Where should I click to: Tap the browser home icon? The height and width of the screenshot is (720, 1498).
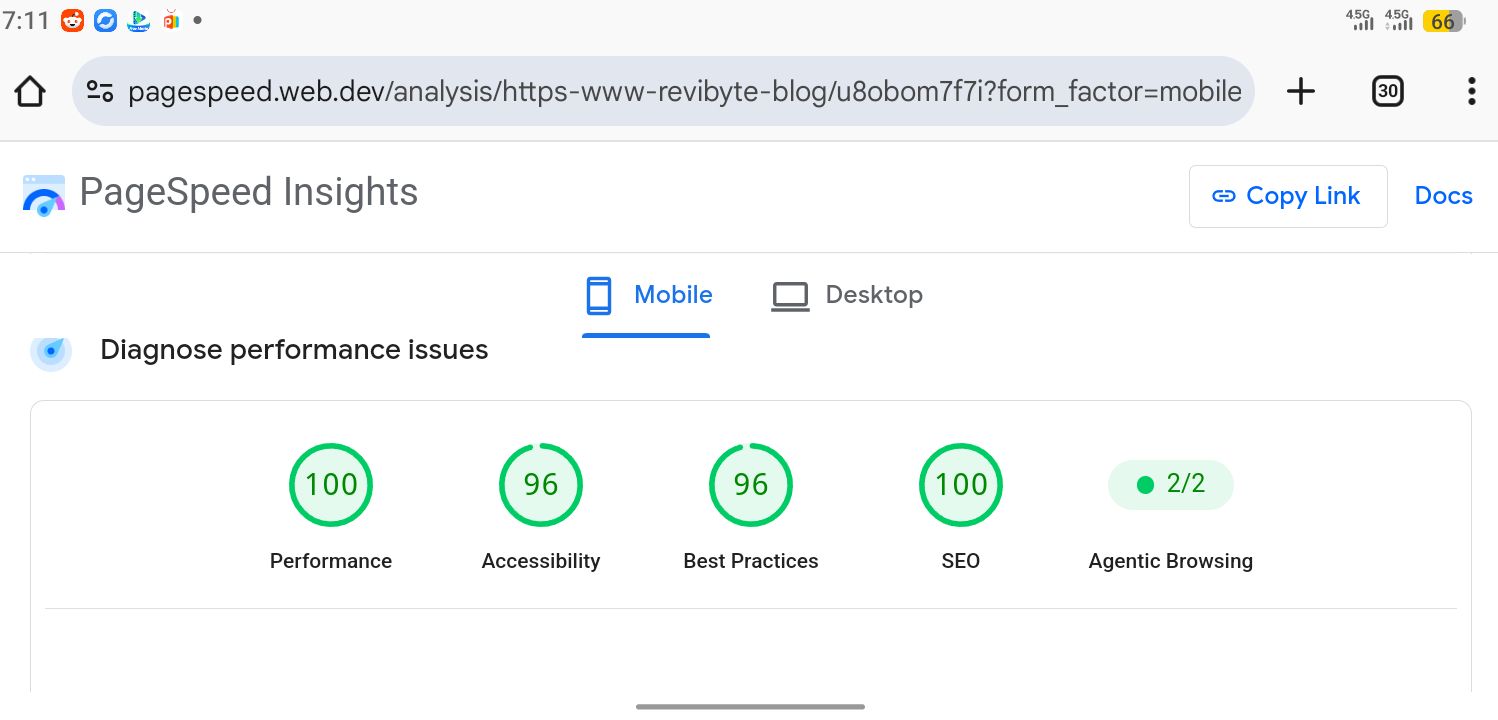[x=30, y=92]
